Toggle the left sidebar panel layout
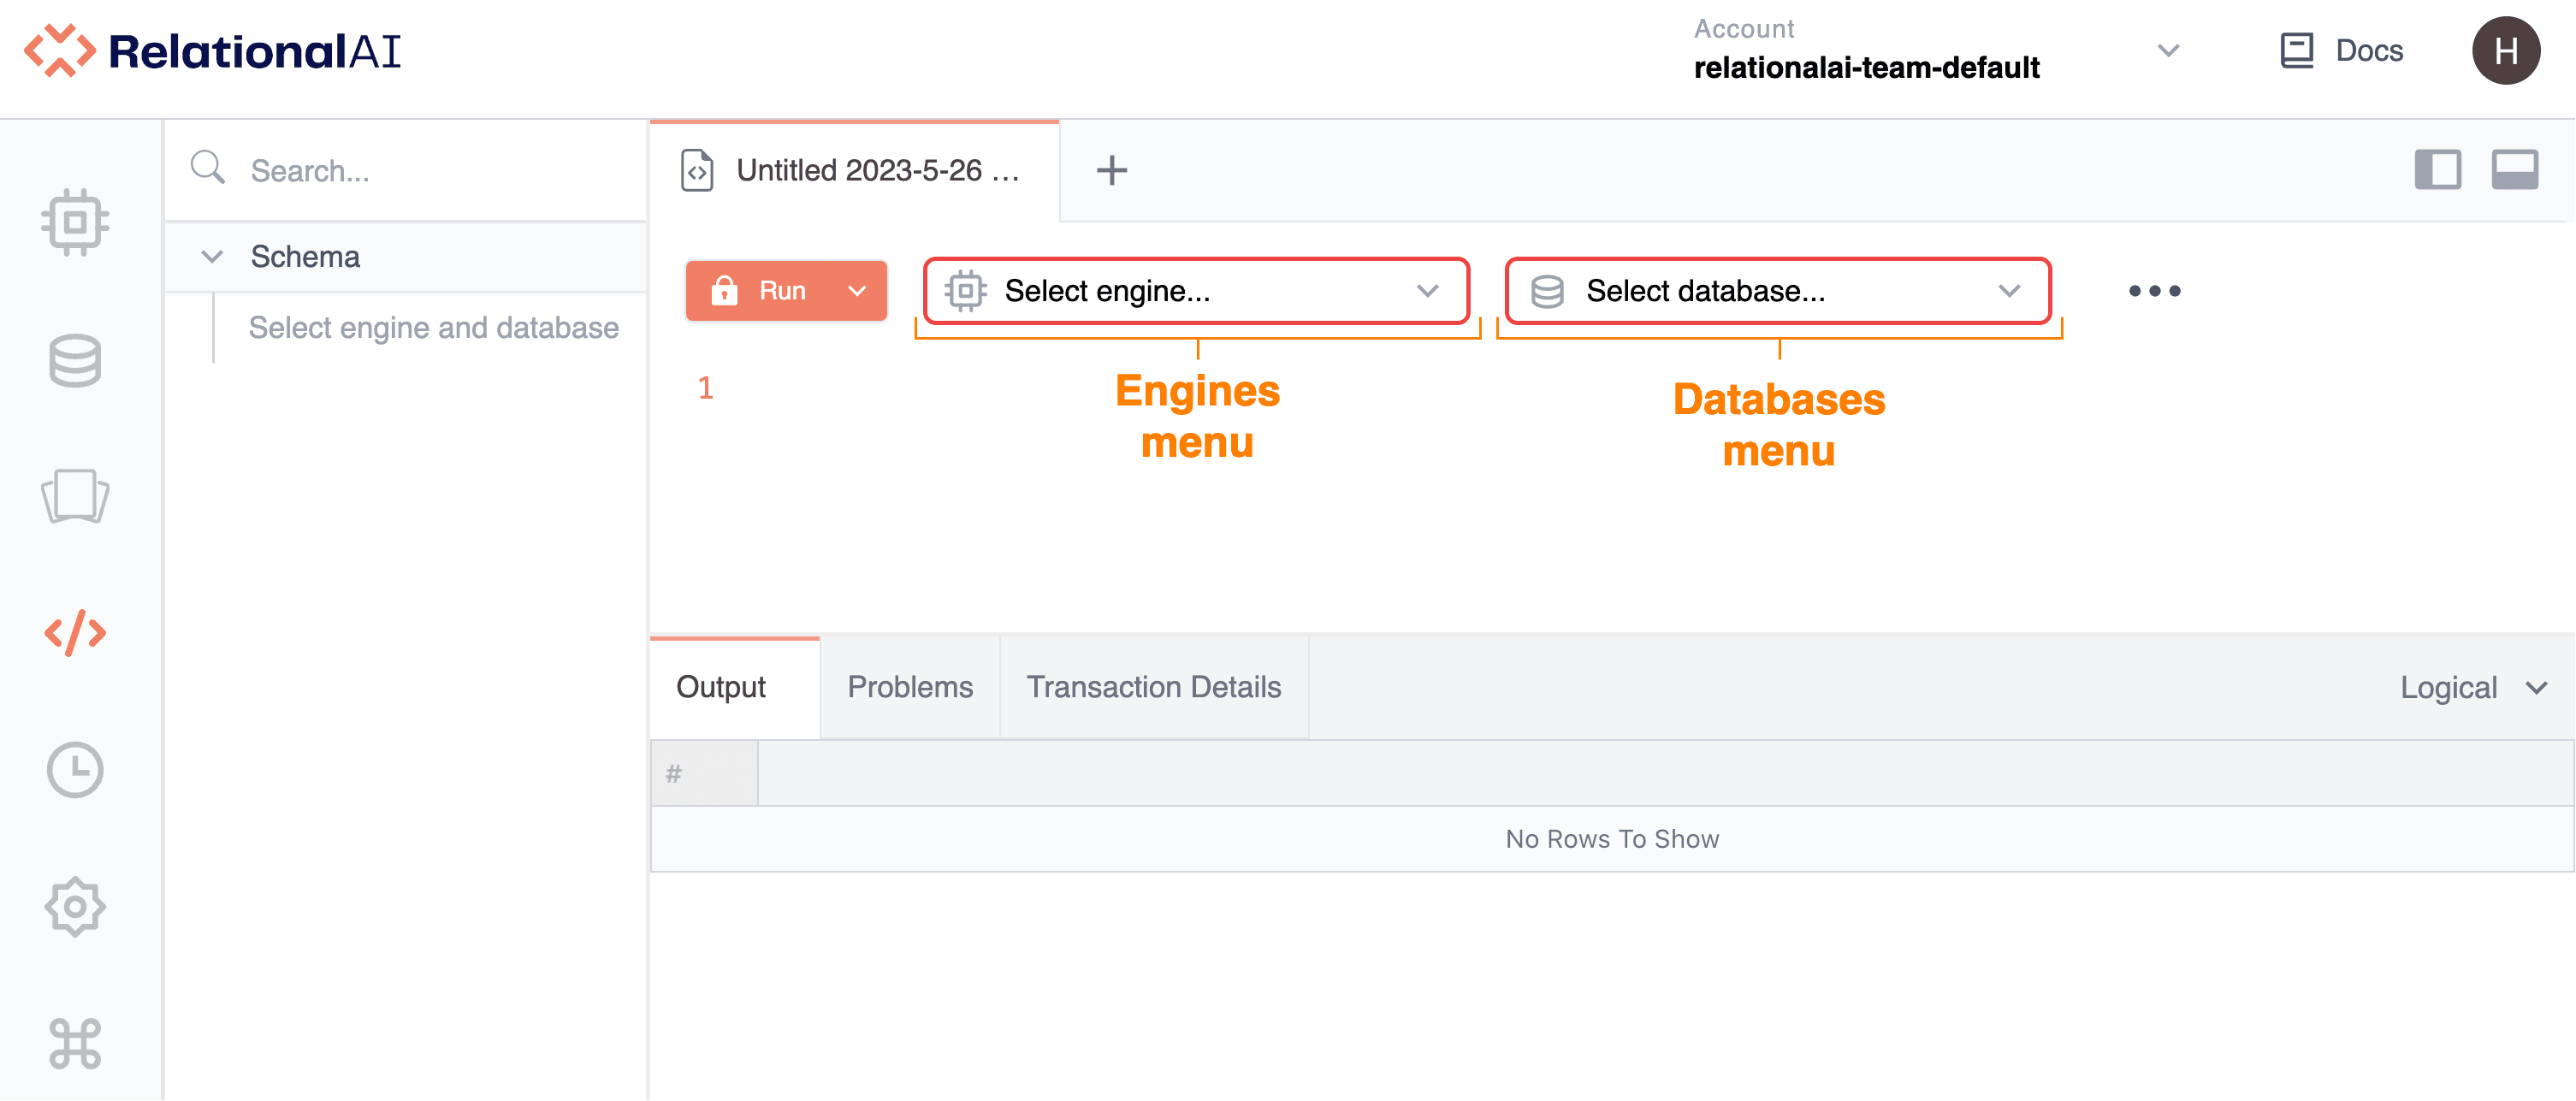Viewport: 2576px width, 1101px height. coord(2437,170)
